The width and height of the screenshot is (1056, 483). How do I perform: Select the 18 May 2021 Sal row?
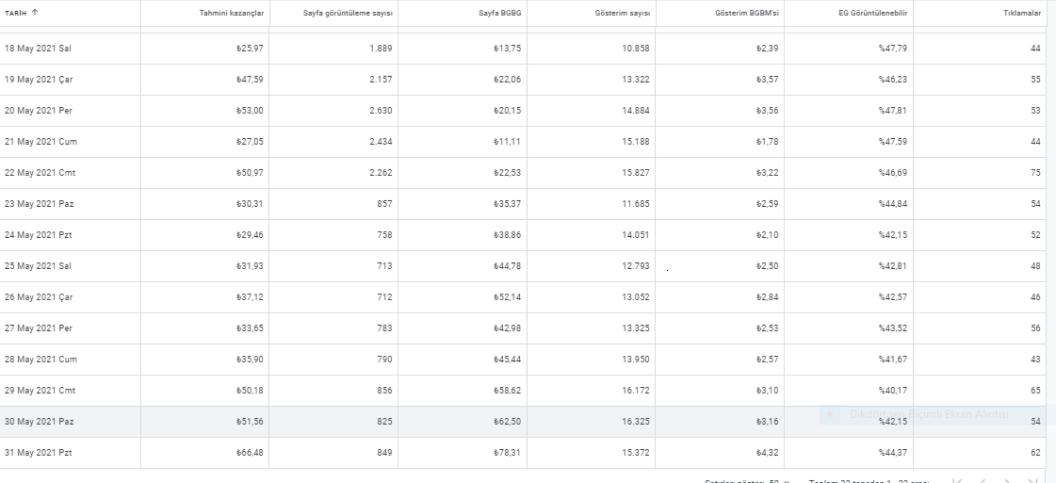523,49
